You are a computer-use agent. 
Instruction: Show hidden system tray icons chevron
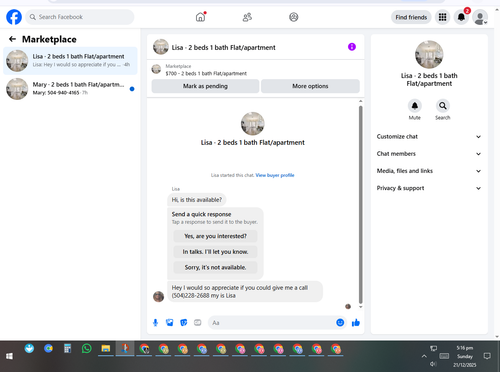click(424, 356)
